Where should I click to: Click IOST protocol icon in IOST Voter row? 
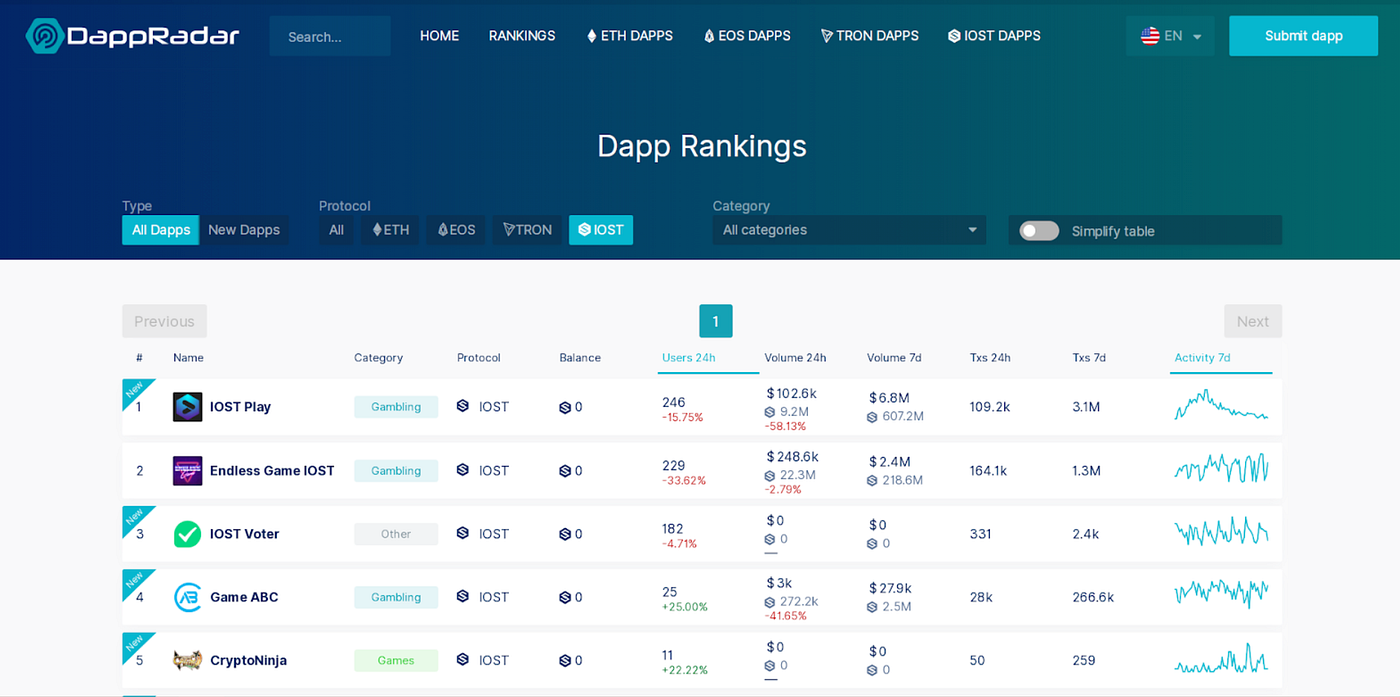[x=463, y=533]
